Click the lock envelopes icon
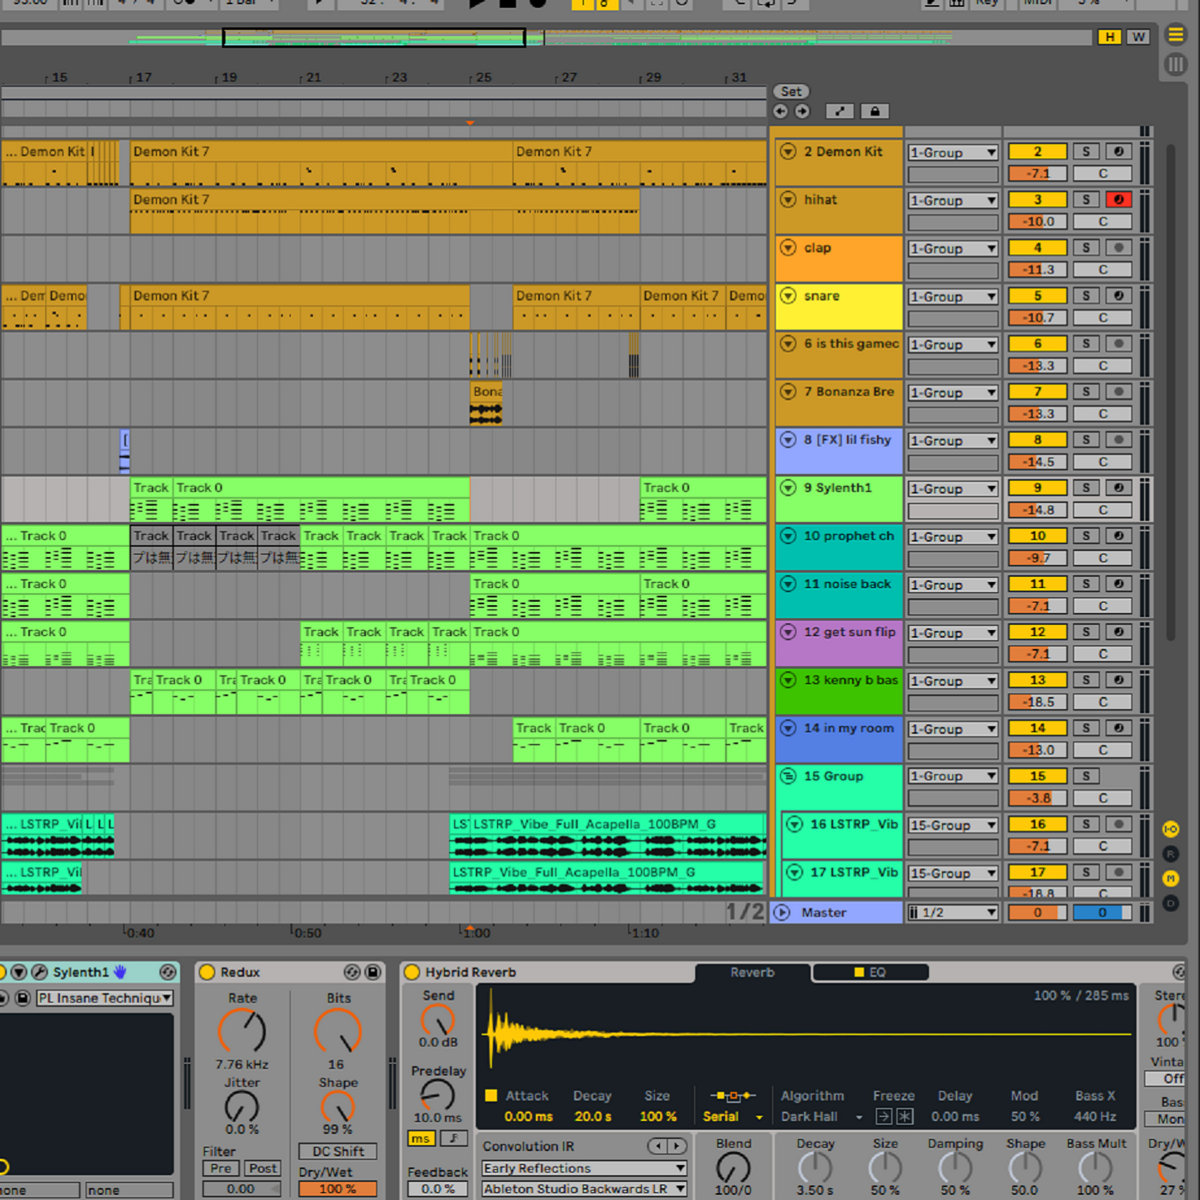The width and height of the screenshot is (1200, 1200). (x=874, y=112)
